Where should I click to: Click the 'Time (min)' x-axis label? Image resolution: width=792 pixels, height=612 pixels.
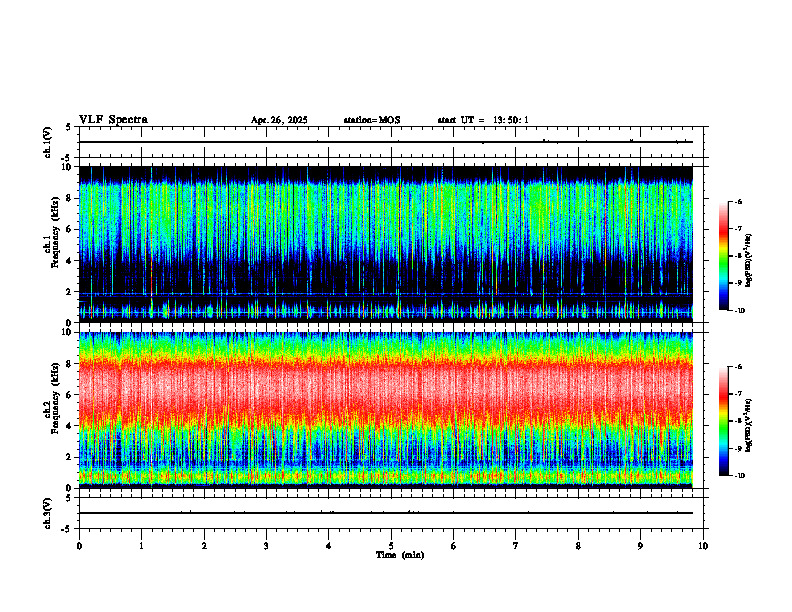(x=400, y=555)
